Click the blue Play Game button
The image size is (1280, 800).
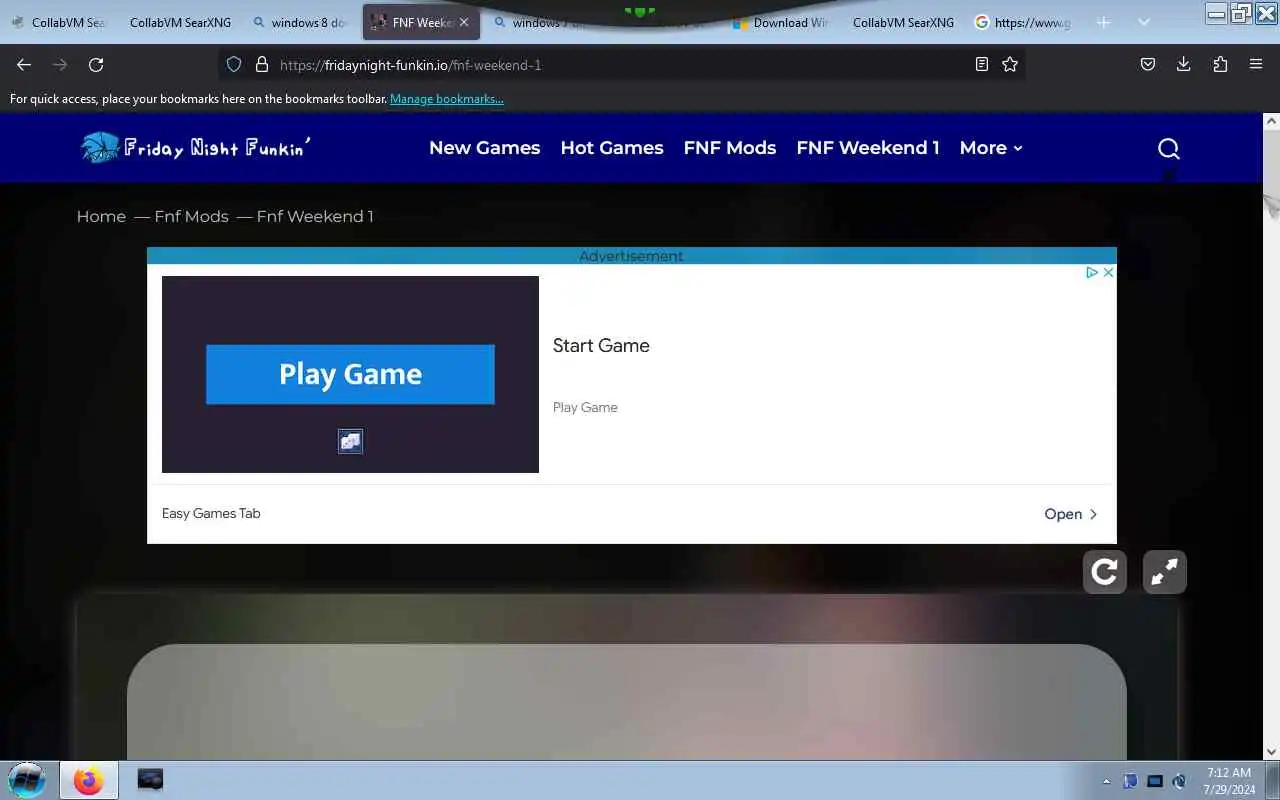click(x=350, y=374)
